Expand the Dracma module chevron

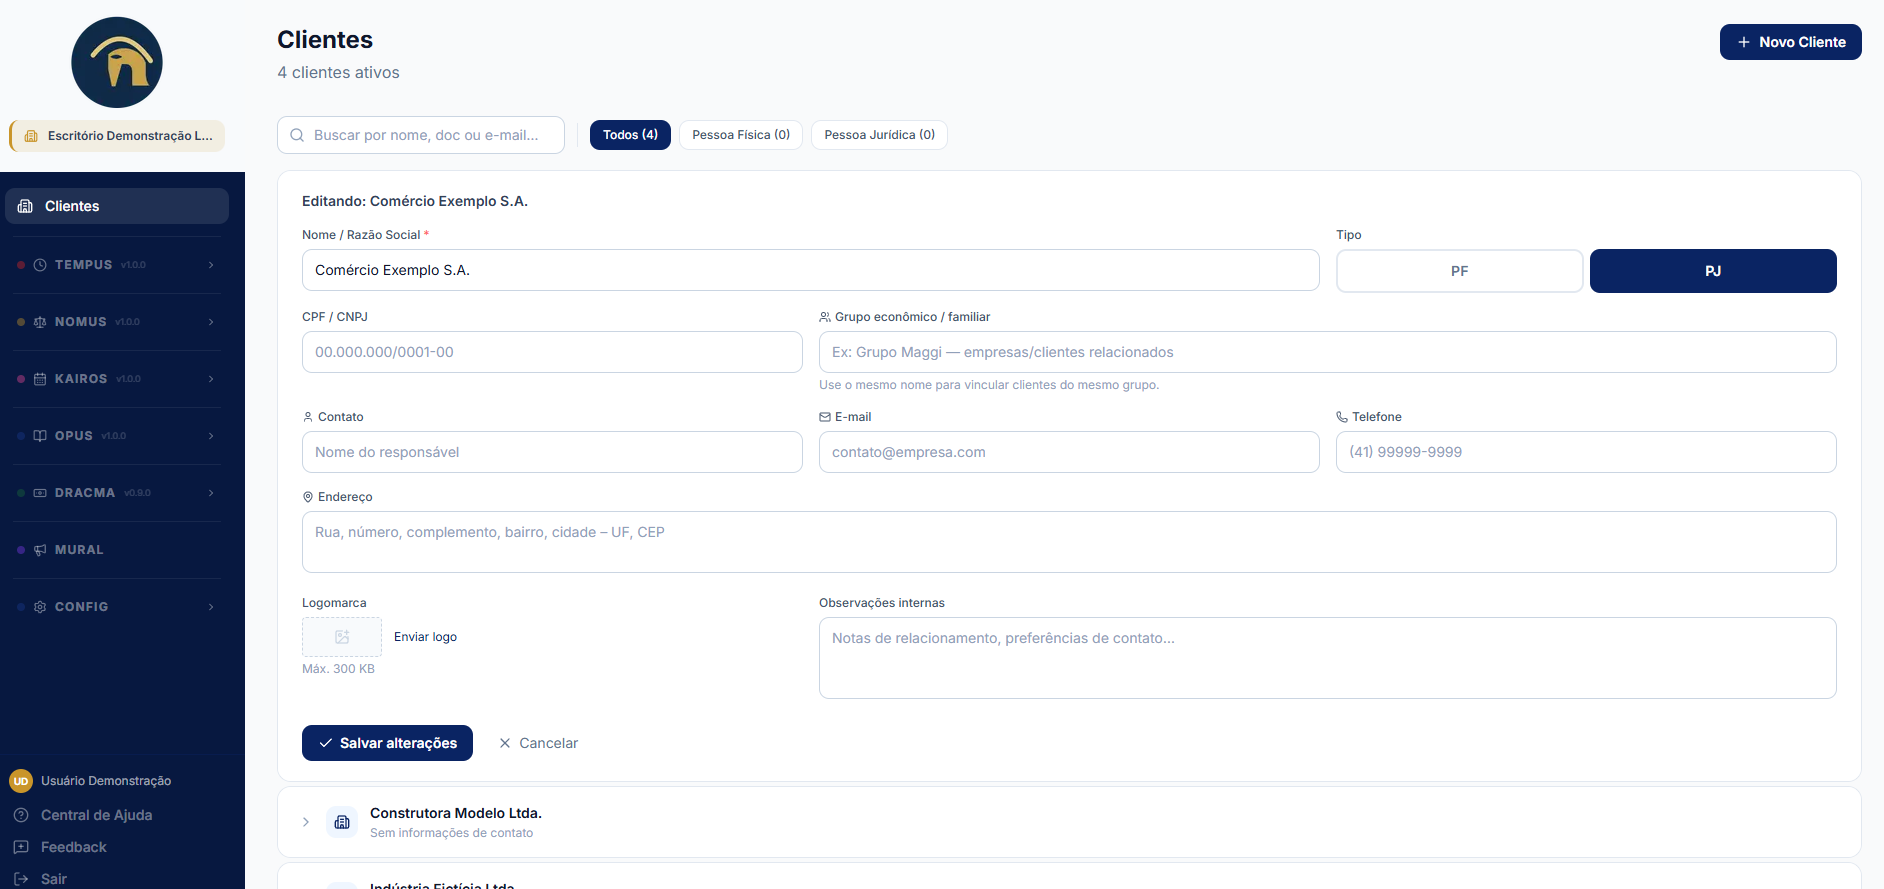211,493
